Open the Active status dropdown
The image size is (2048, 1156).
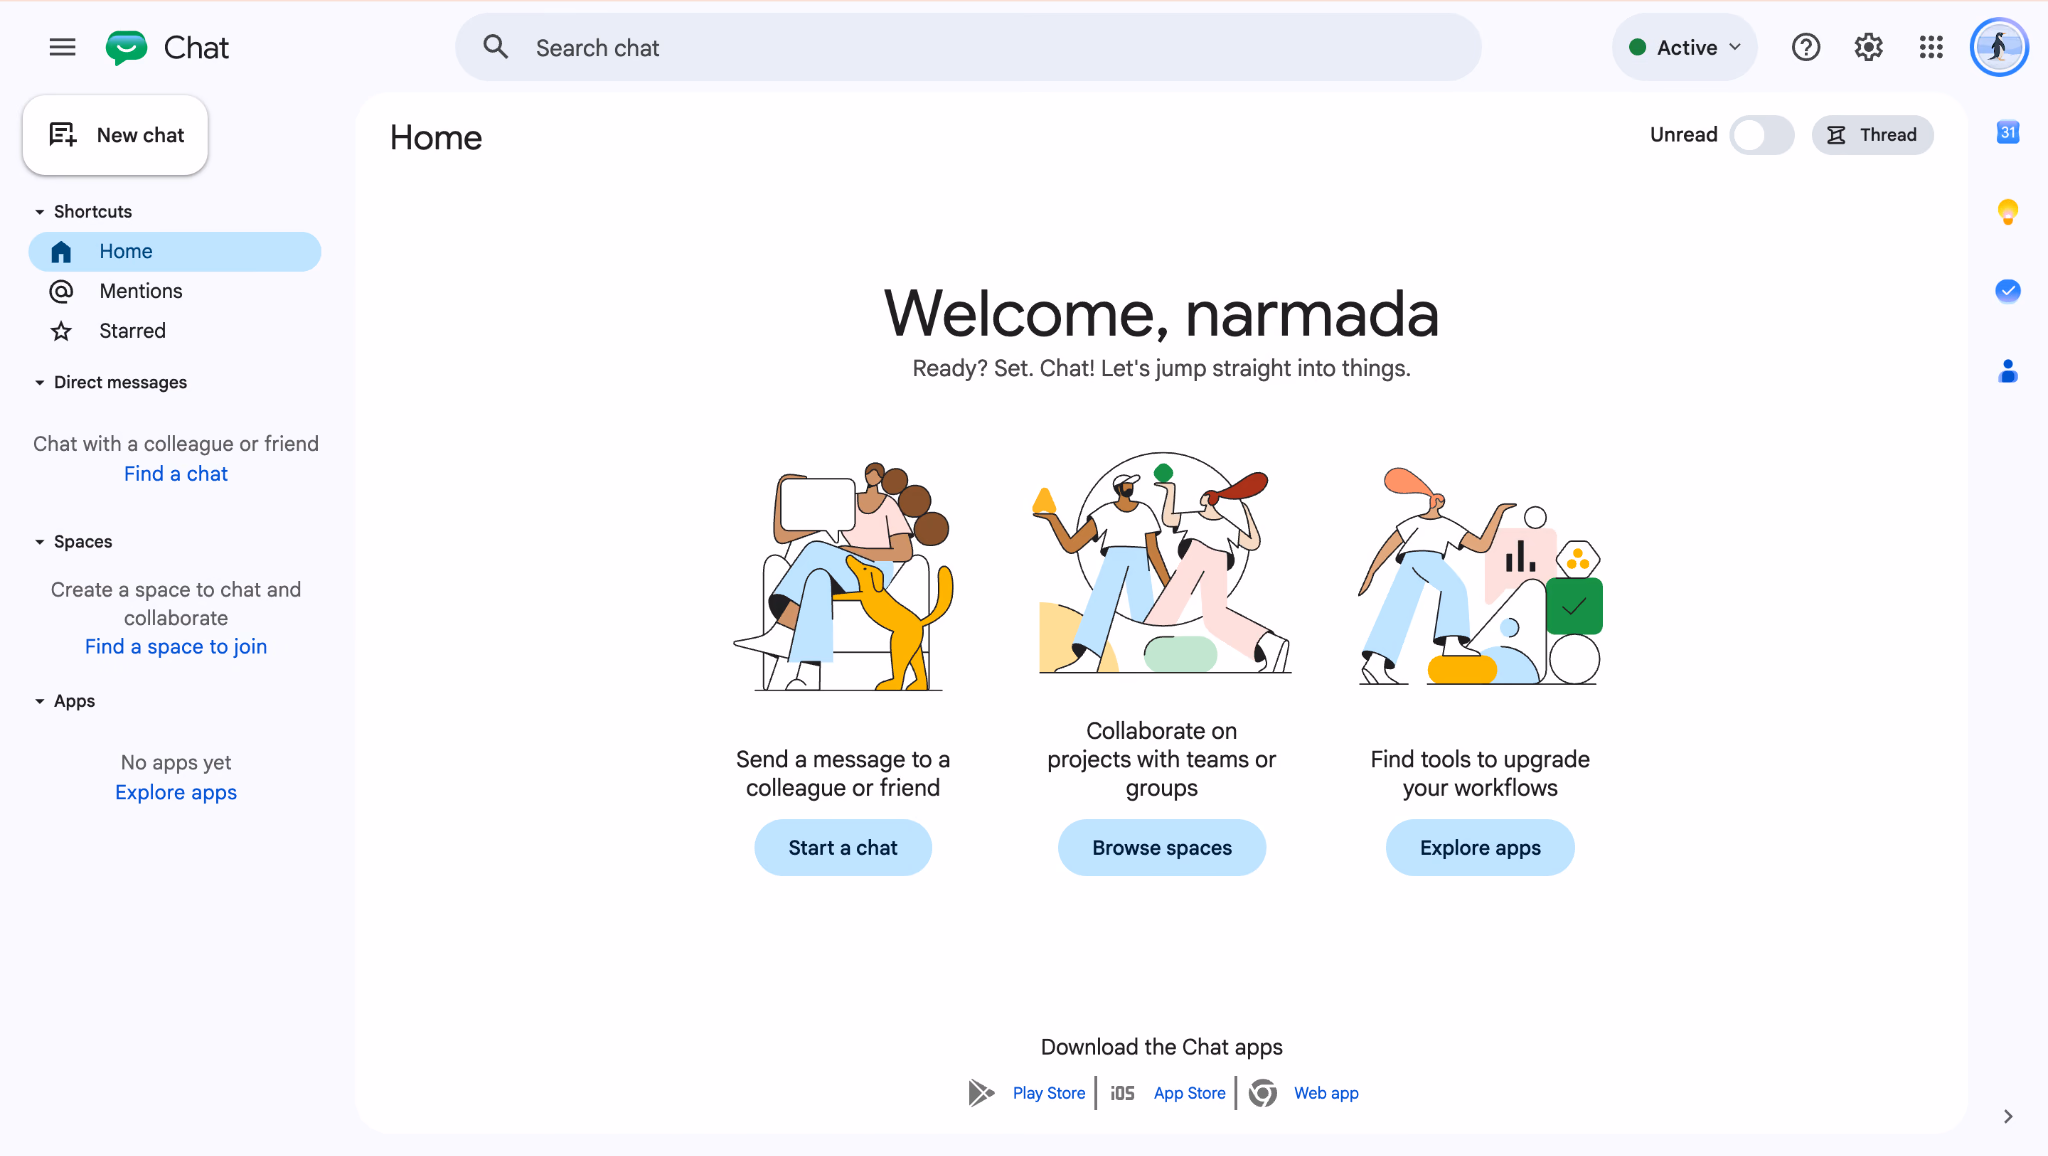coord(1685,47)
